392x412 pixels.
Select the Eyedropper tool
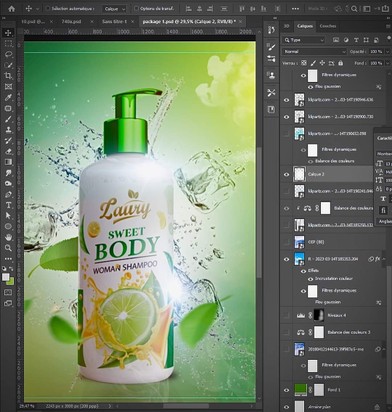8,97
